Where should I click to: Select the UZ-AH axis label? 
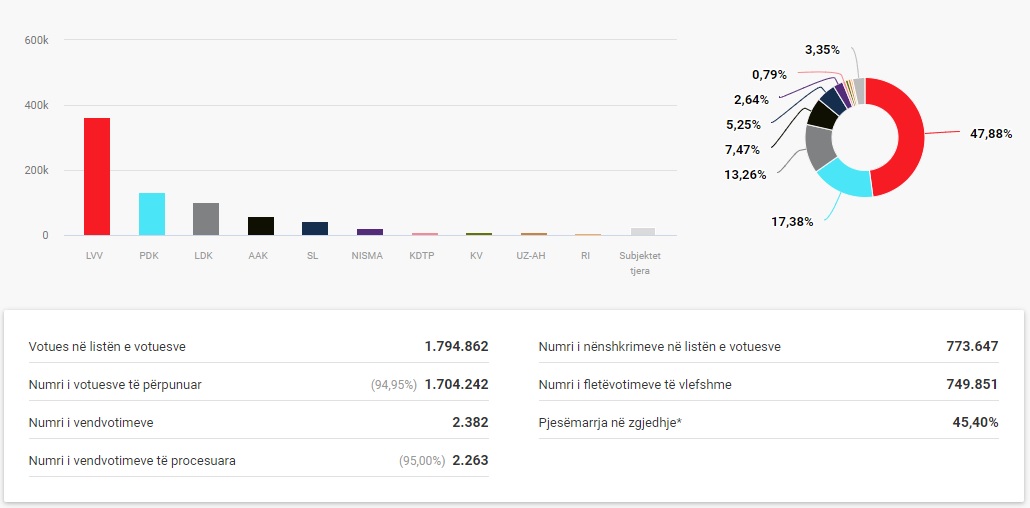click(533, 256)
